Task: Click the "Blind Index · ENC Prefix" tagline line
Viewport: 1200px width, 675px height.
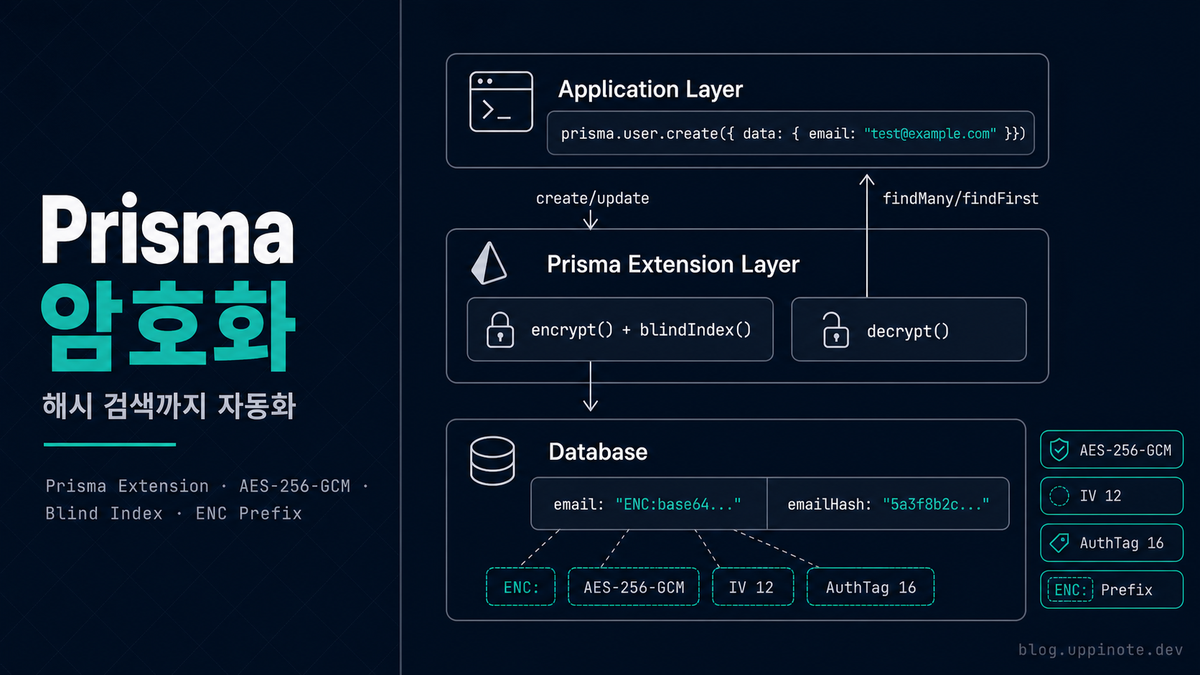Action: (174, 513)
